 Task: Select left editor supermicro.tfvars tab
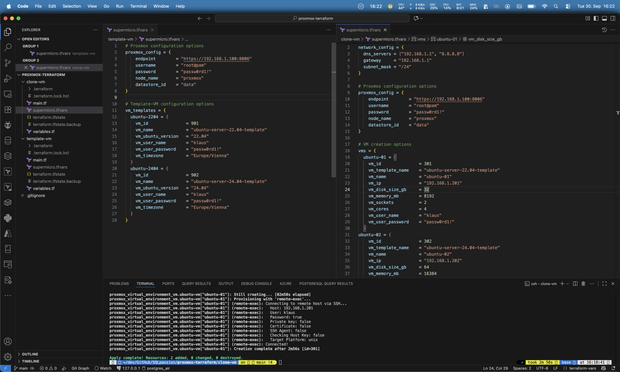tap(130, 30)
